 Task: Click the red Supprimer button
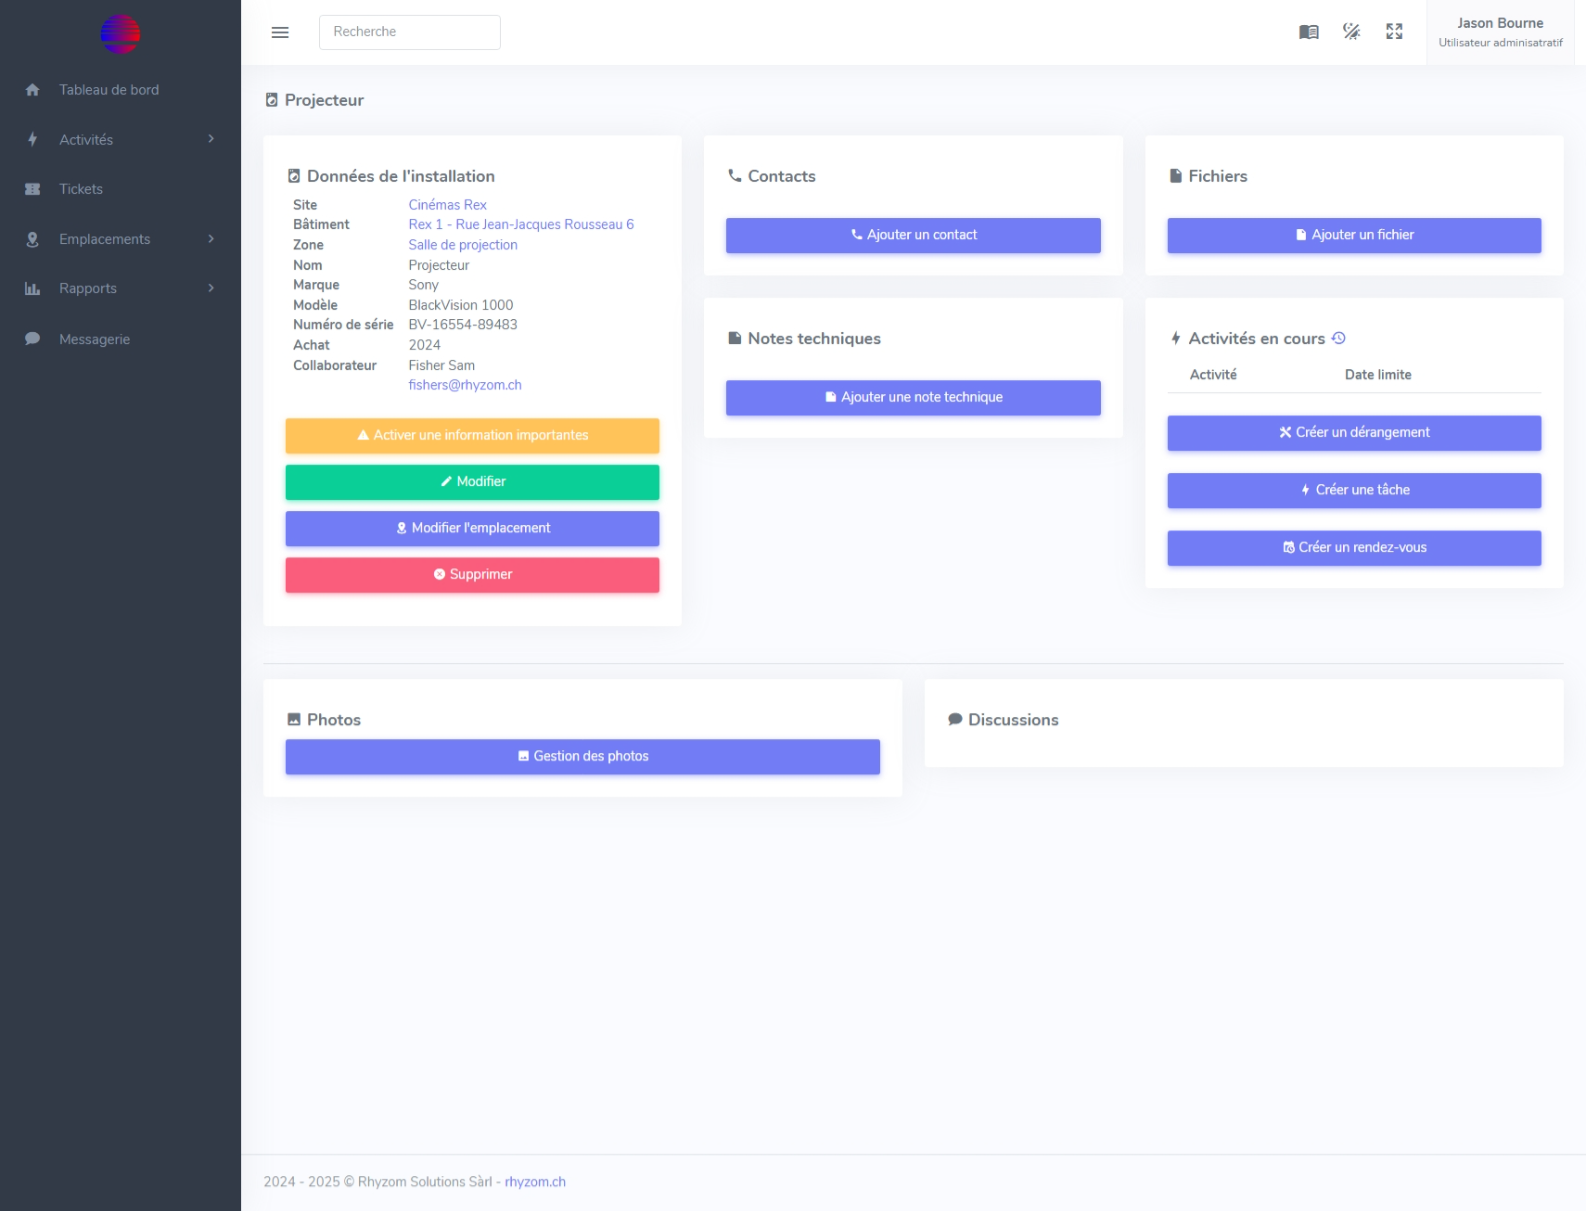pos(472,575)
